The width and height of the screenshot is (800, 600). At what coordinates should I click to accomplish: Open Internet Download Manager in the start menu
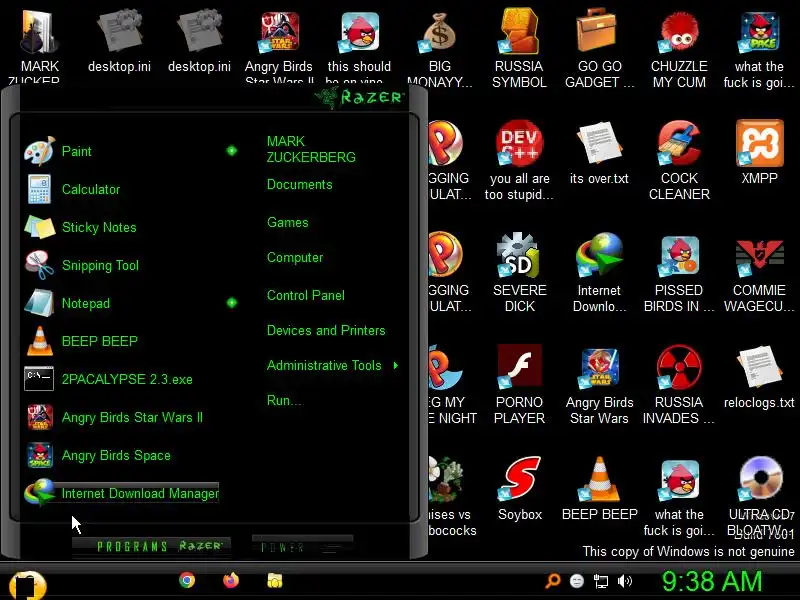(122, 493)
